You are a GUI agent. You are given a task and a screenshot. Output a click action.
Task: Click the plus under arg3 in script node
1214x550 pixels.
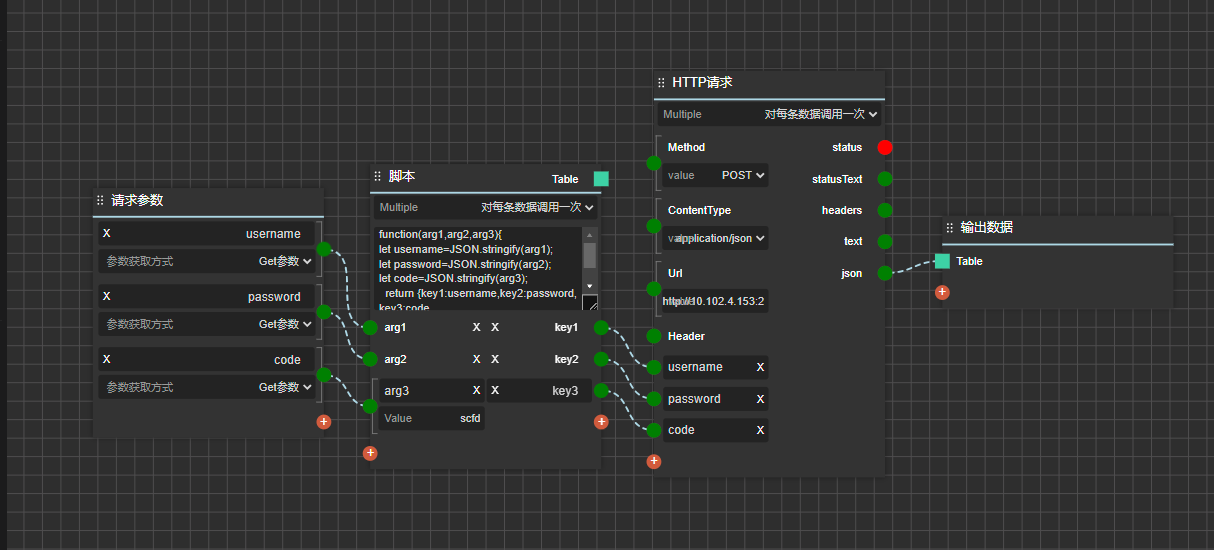[371, 453]
